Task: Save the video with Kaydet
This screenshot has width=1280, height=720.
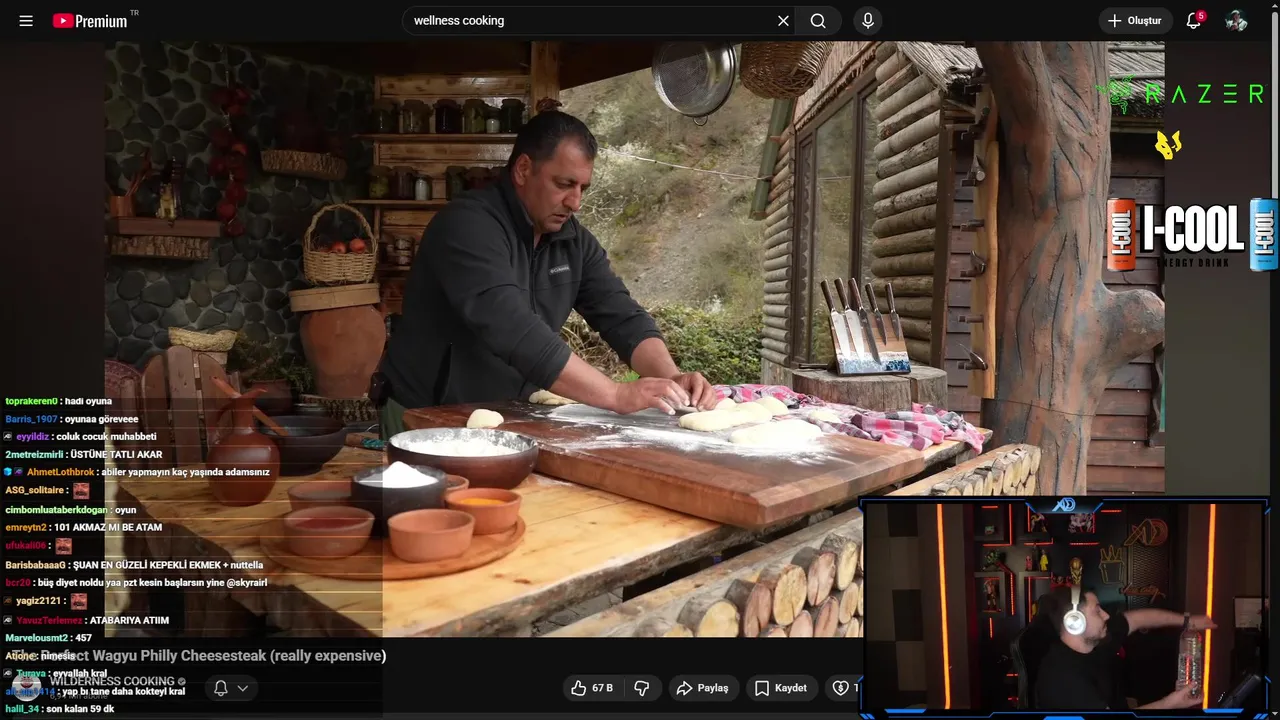Action: coord(781,688)
